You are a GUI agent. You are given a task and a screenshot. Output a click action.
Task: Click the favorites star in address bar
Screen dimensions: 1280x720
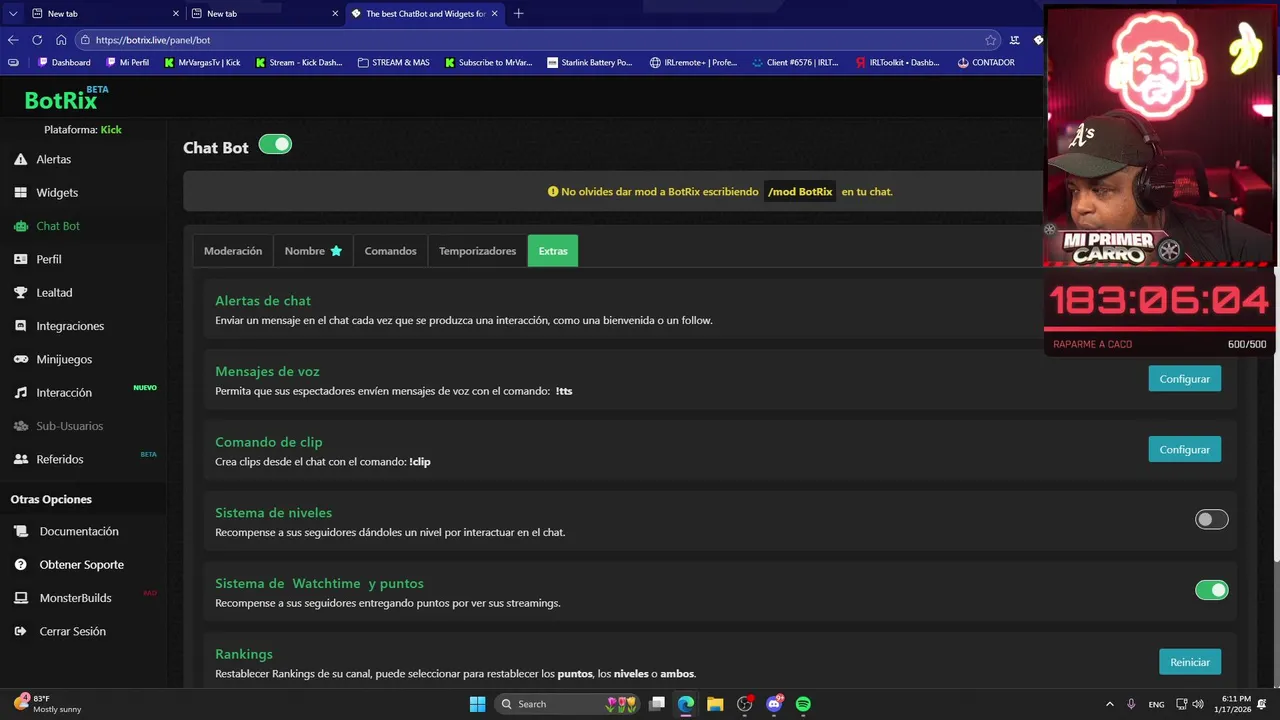pos(991,40)
